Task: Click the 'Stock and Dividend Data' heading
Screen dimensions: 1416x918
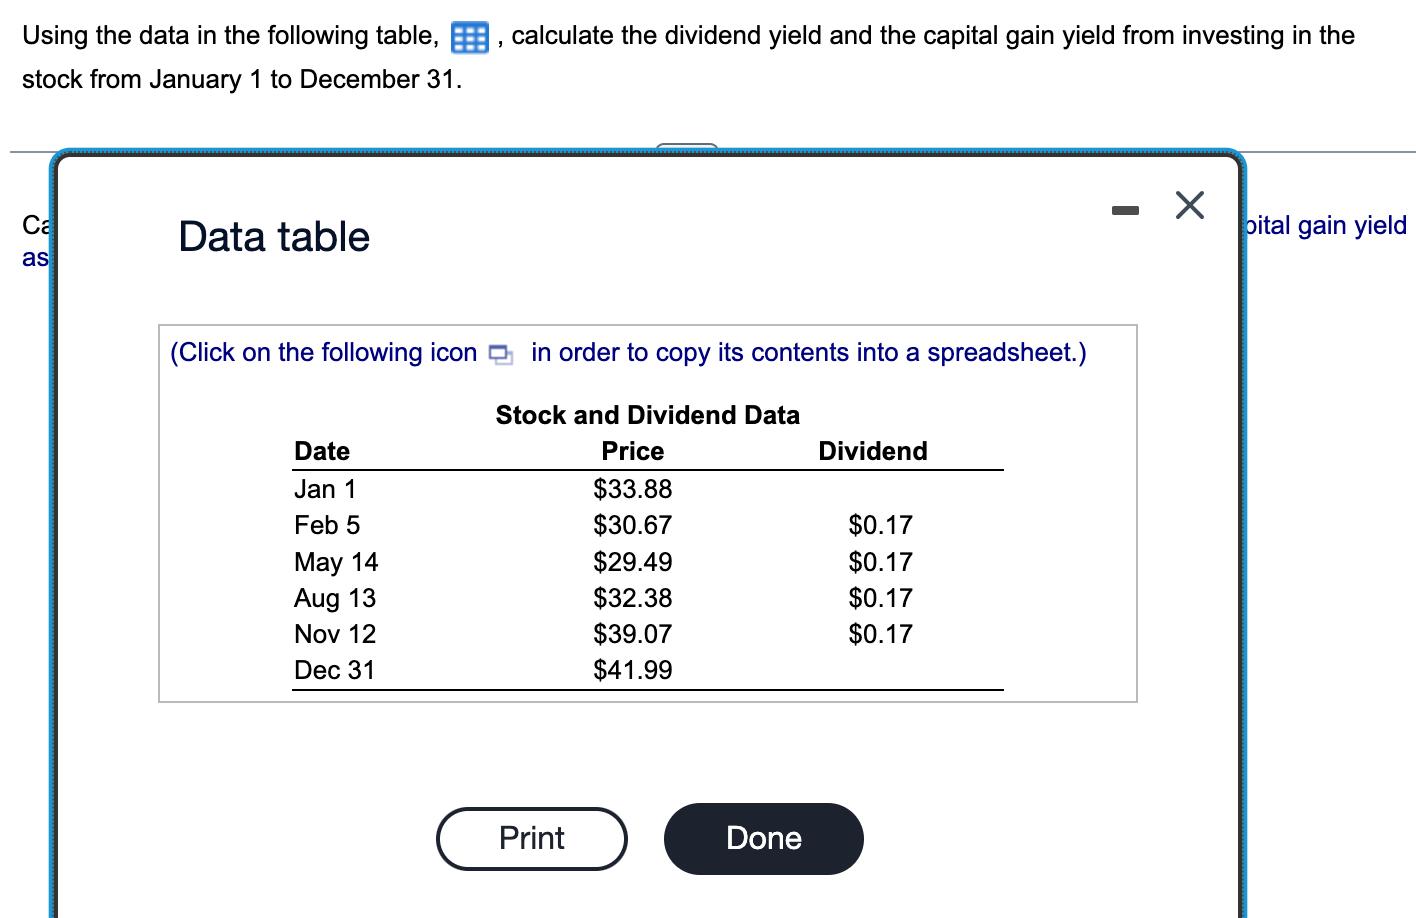Action: [647, 415]
